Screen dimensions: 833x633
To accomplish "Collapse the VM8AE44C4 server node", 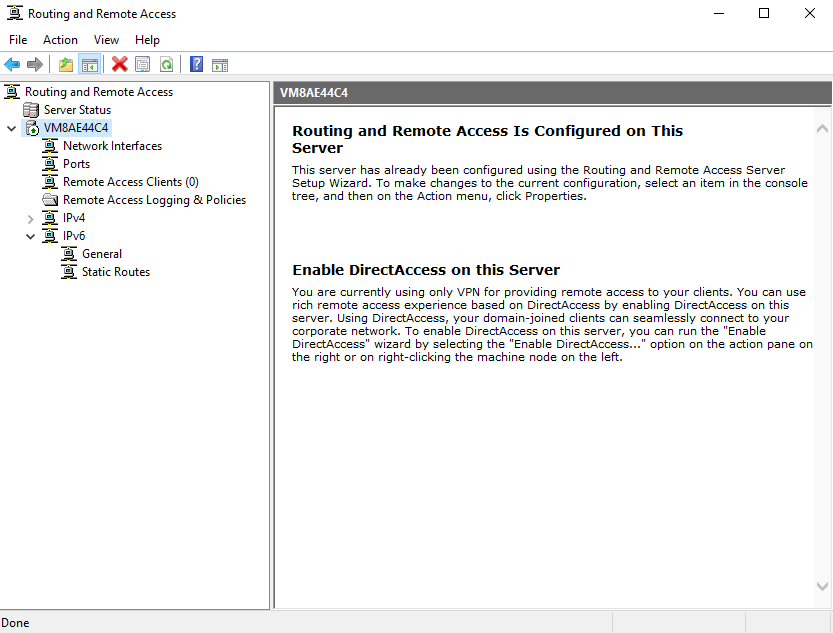I will (11, 129).
